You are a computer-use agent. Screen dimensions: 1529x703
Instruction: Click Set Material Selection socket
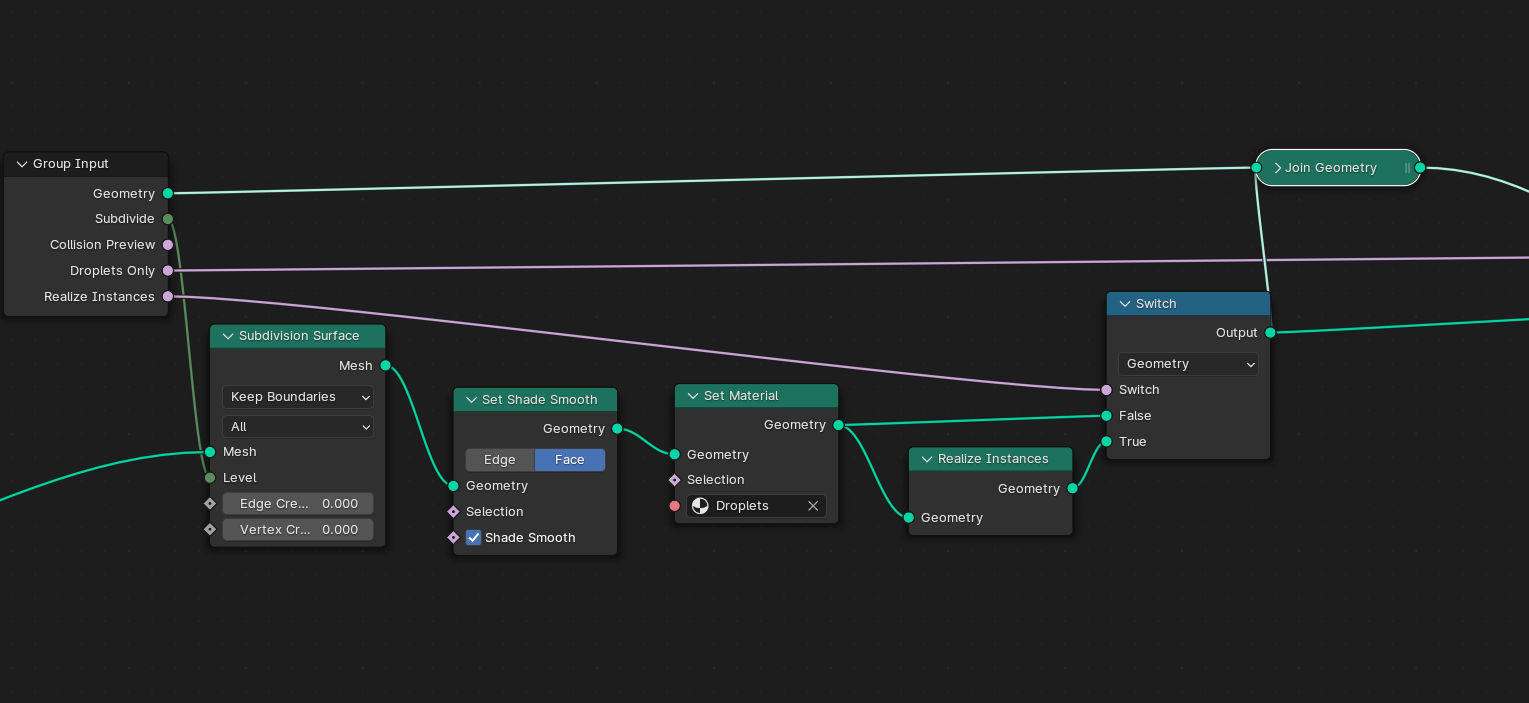pyautogui.click(x=674, y=480)
